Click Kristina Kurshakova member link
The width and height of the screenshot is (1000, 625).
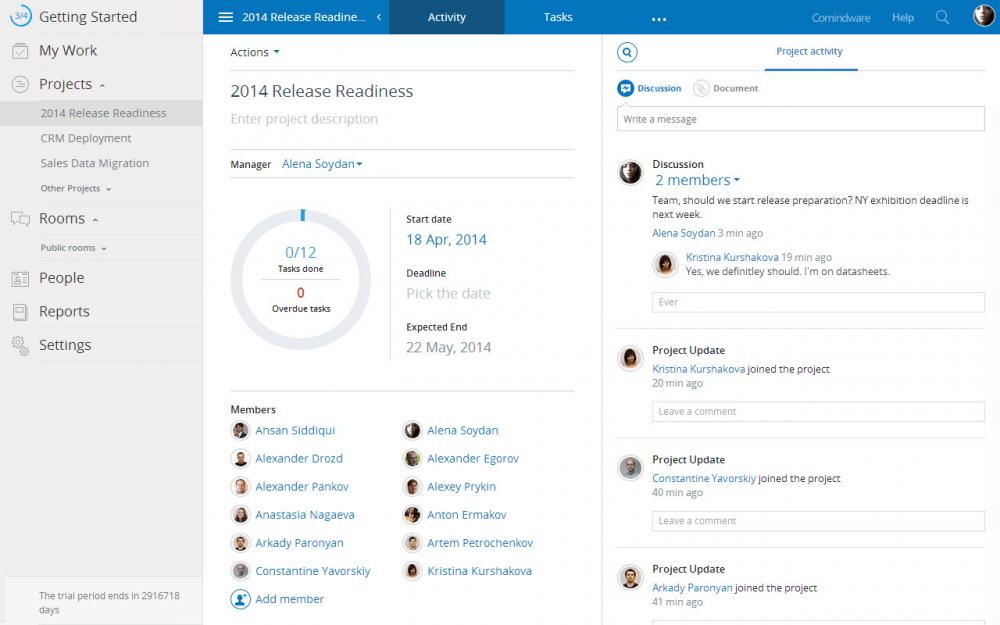click(x=479, y=571)
